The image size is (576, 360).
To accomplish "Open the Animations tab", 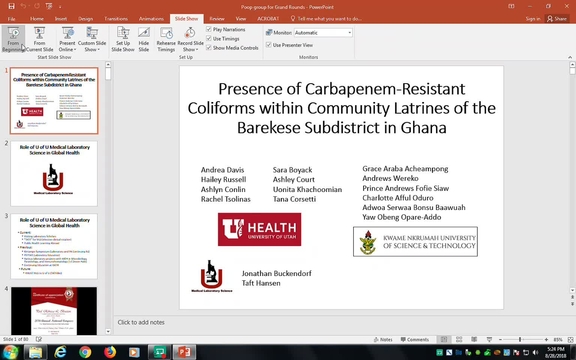I will pyautogui.click(x=151, y=19).
